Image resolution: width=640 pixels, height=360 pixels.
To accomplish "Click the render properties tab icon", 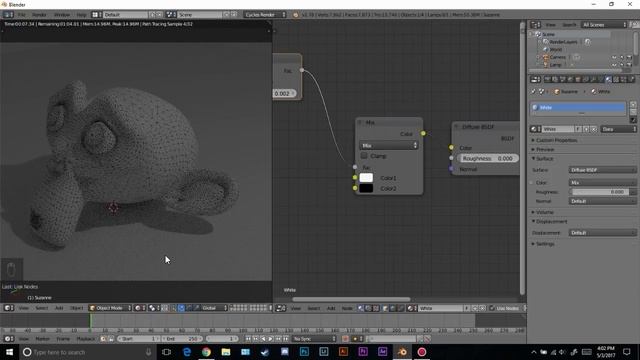I will pos(547,80).
